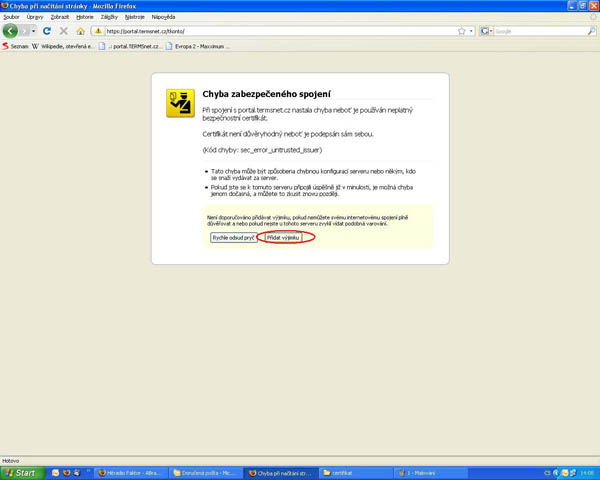The image size is (600, 480).
Task: Open the back/forward history dropdown arrow
Action: (x=33, y=31)
